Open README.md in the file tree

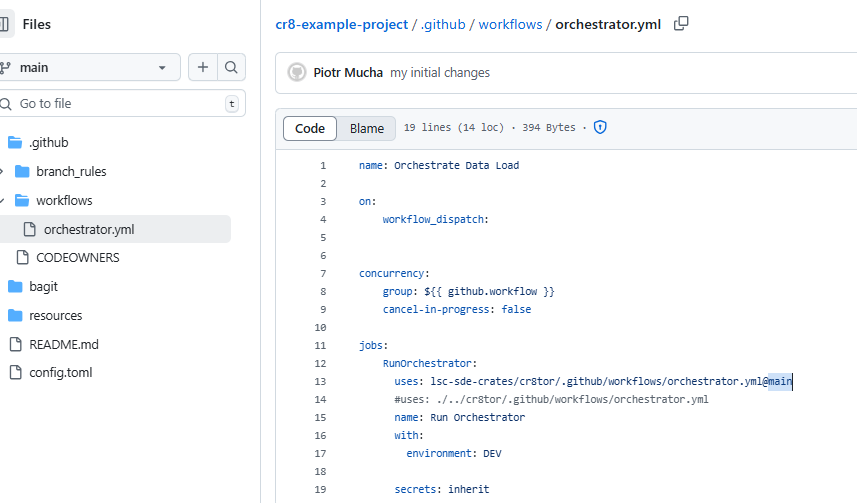tap(64, 344)
